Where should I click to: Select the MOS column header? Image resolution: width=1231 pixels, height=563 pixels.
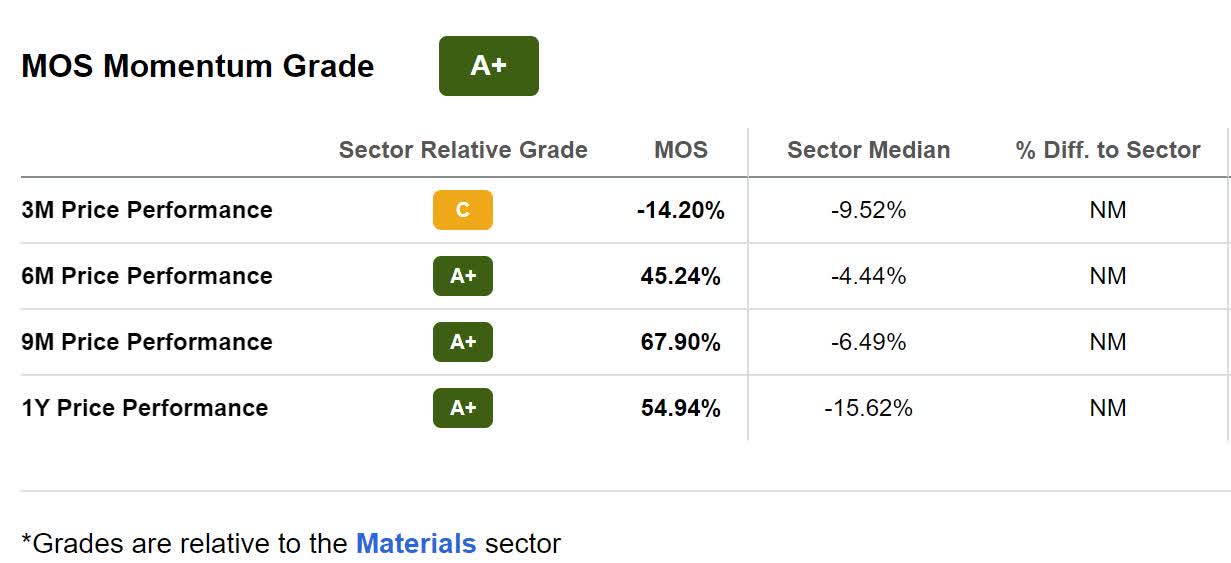pyautogui.click(x=680, y=150)
